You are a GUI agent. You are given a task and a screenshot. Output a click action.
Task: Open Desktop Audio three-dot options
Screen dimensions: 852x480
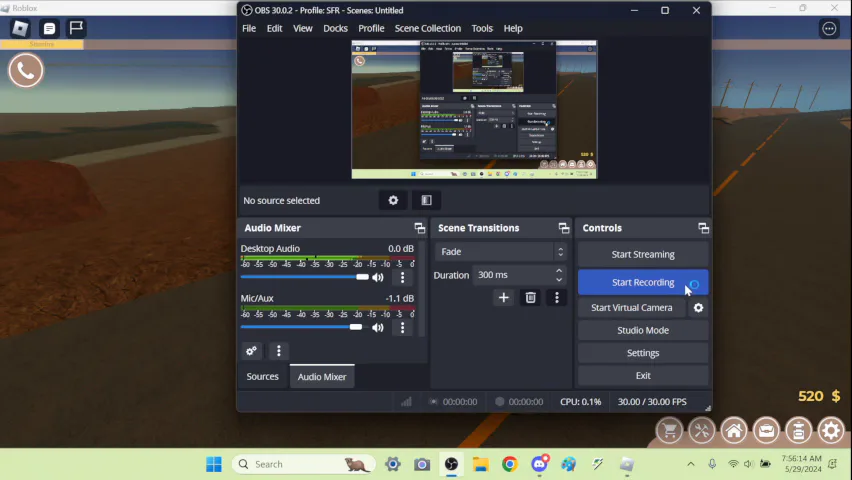(x=402, y=277)
